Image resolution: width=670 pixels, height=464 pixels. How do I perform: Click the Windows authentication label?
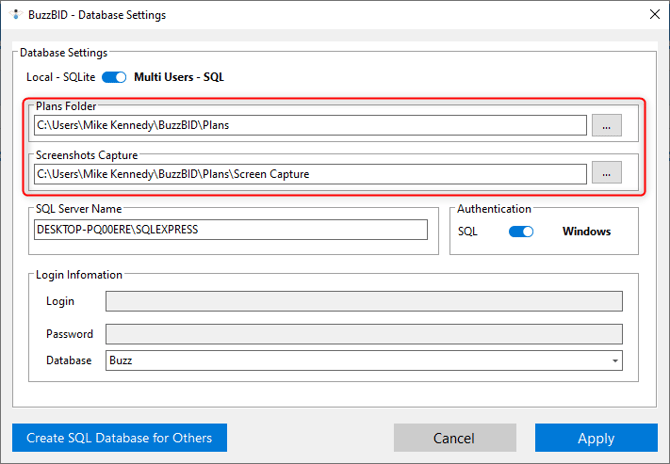coord(586,231)
